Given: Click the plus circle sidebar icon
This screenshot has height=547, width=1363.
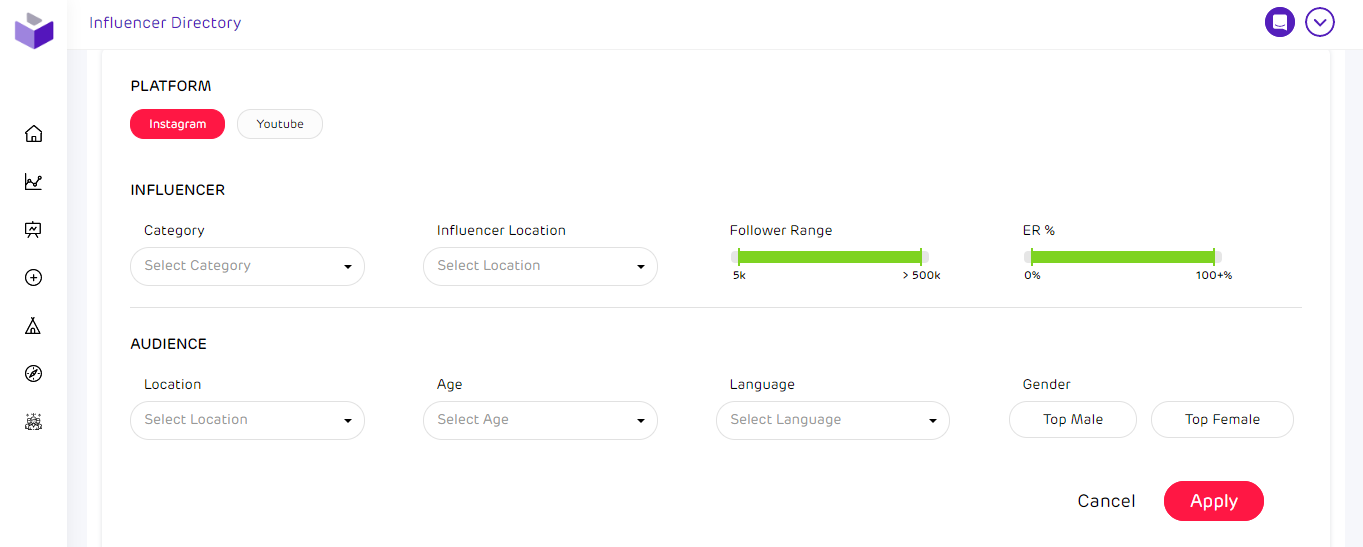Looking at the screenshot, I should pos(33,278).
